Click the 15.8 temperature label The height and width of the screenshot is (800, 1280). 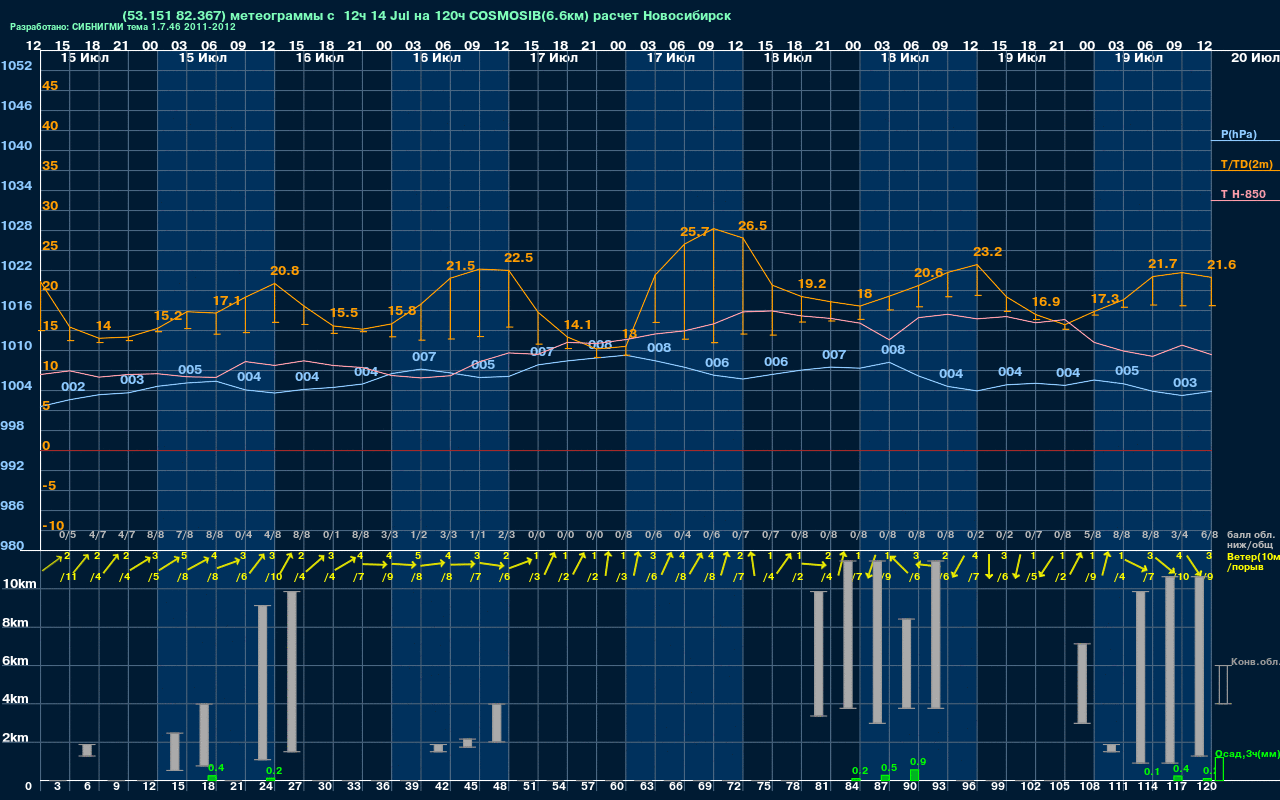[x=401, y=310]
